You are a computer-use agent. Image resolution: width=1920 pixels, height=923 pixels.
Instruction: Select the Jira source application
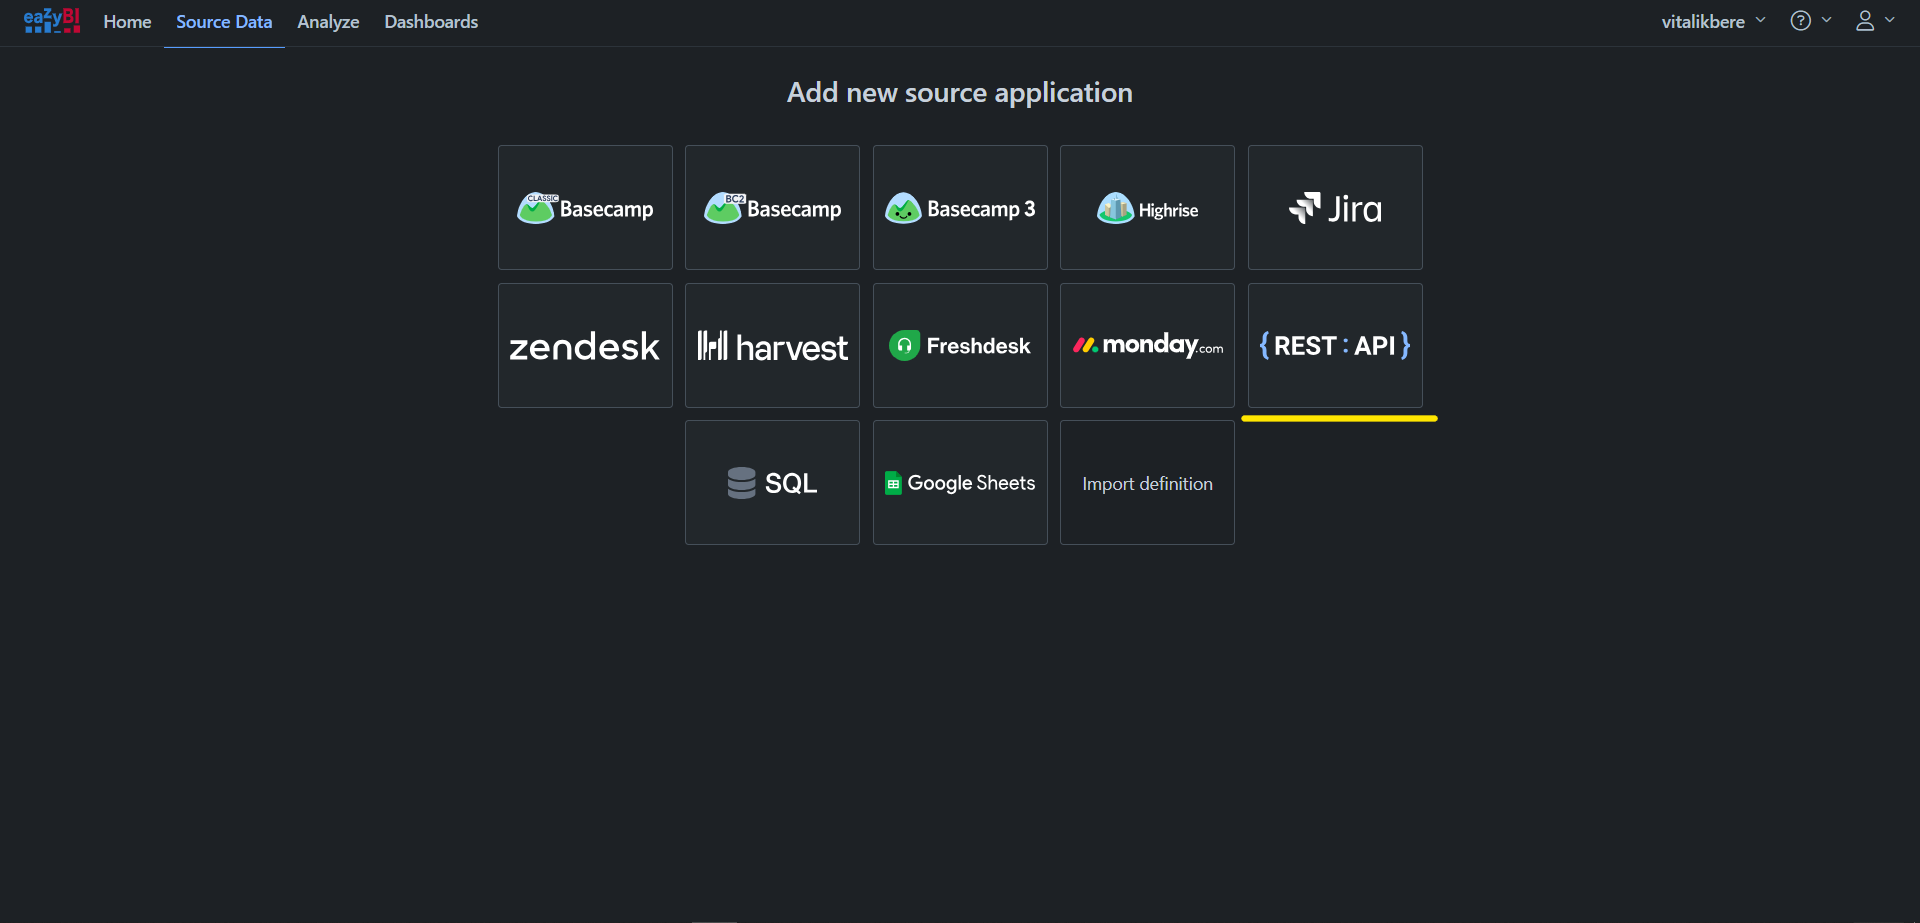click(1335, 208)
